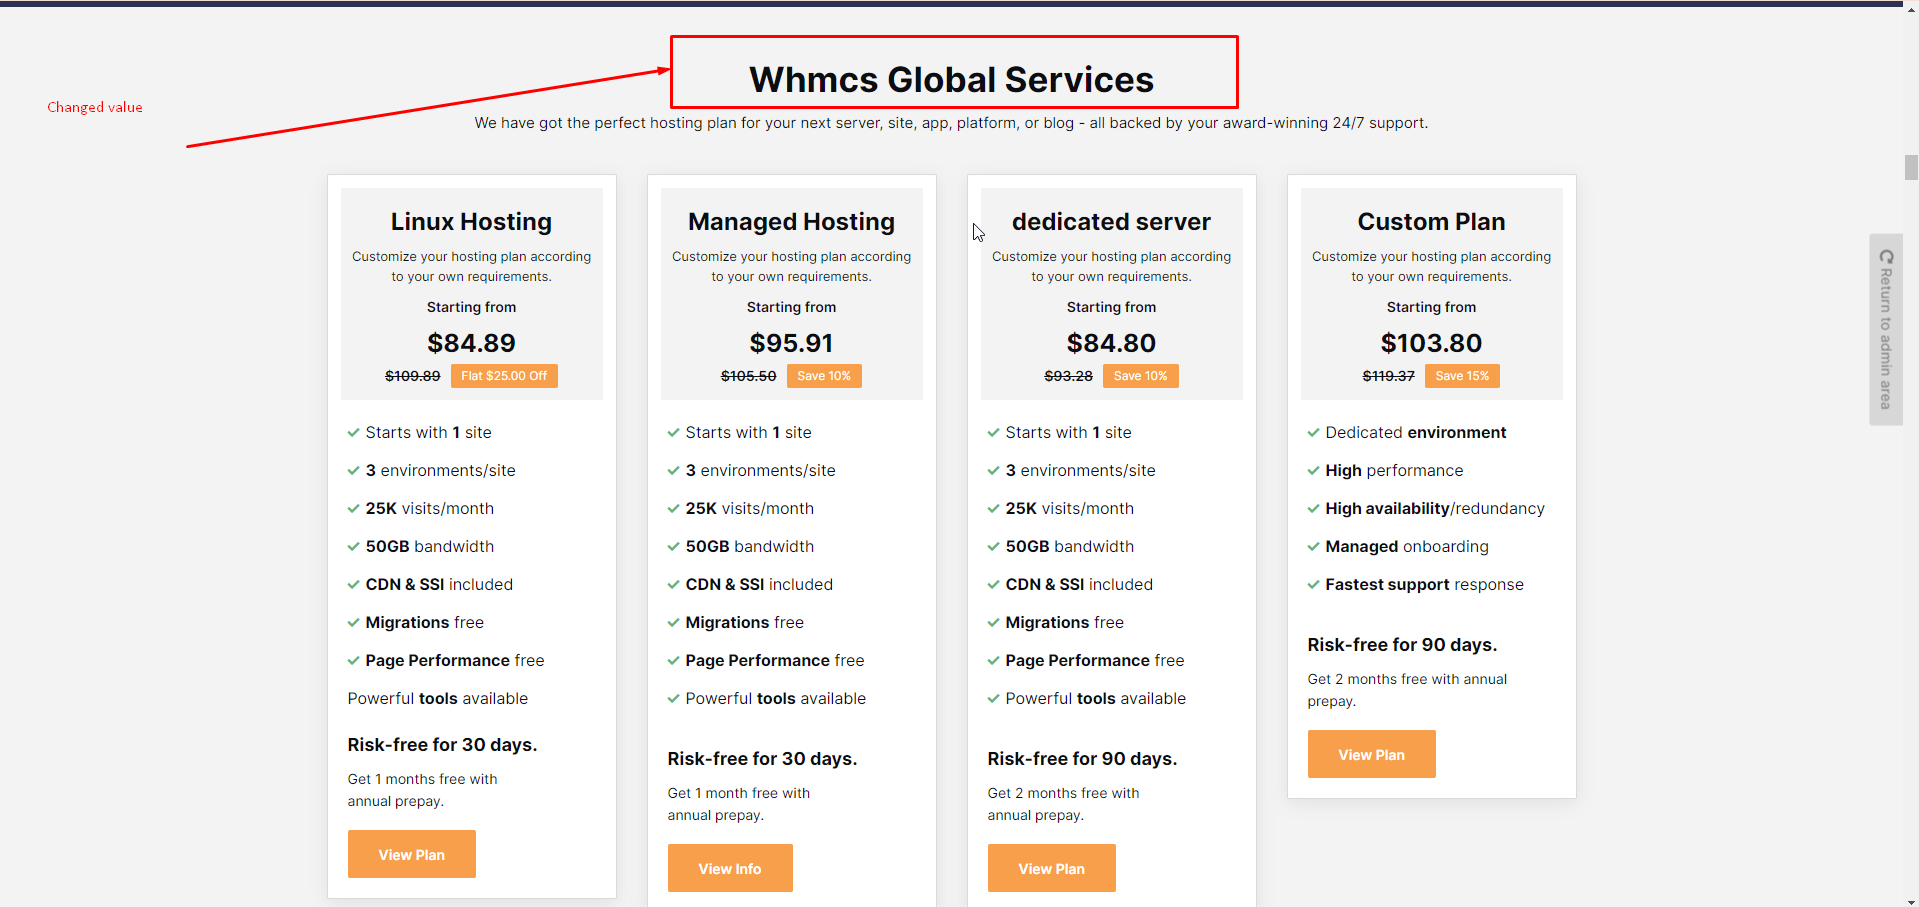Select View Plan in Custom Plan card

(1371, 754)
